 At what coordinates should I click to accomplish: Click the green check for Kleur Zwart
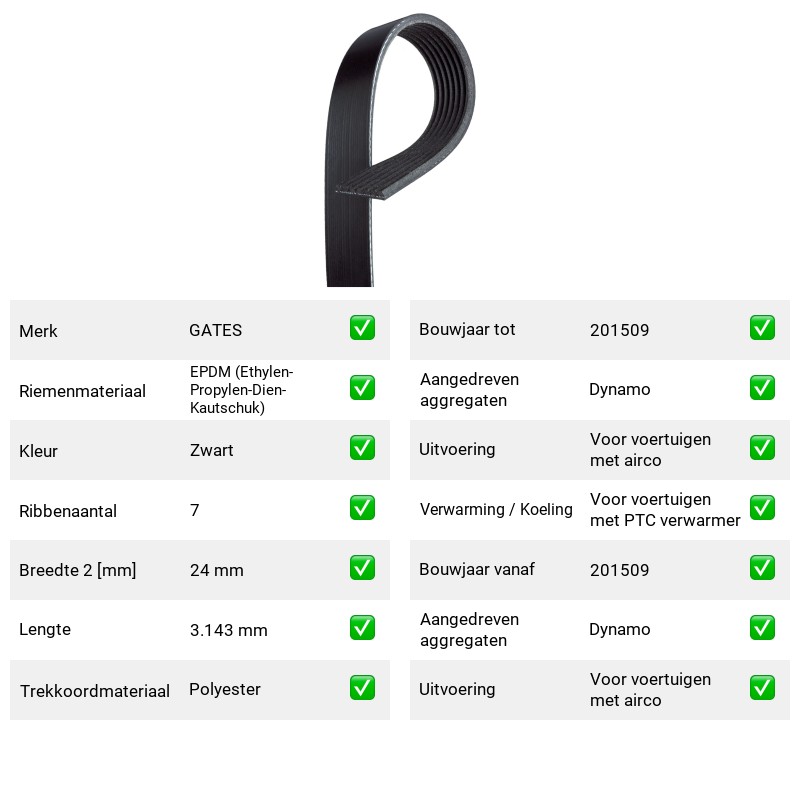click(x=362, y=447)
